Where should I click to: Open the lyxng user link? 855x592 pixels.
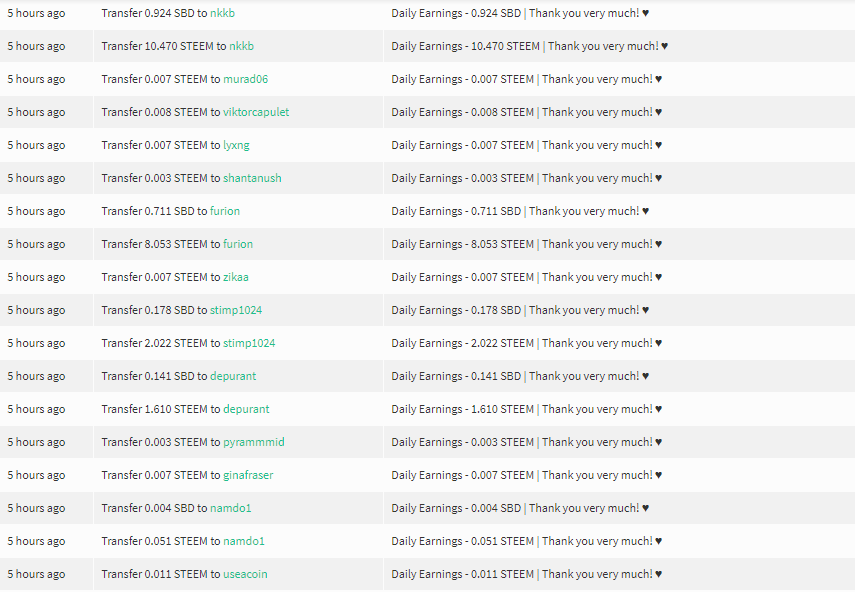click(x=236, y=146)
